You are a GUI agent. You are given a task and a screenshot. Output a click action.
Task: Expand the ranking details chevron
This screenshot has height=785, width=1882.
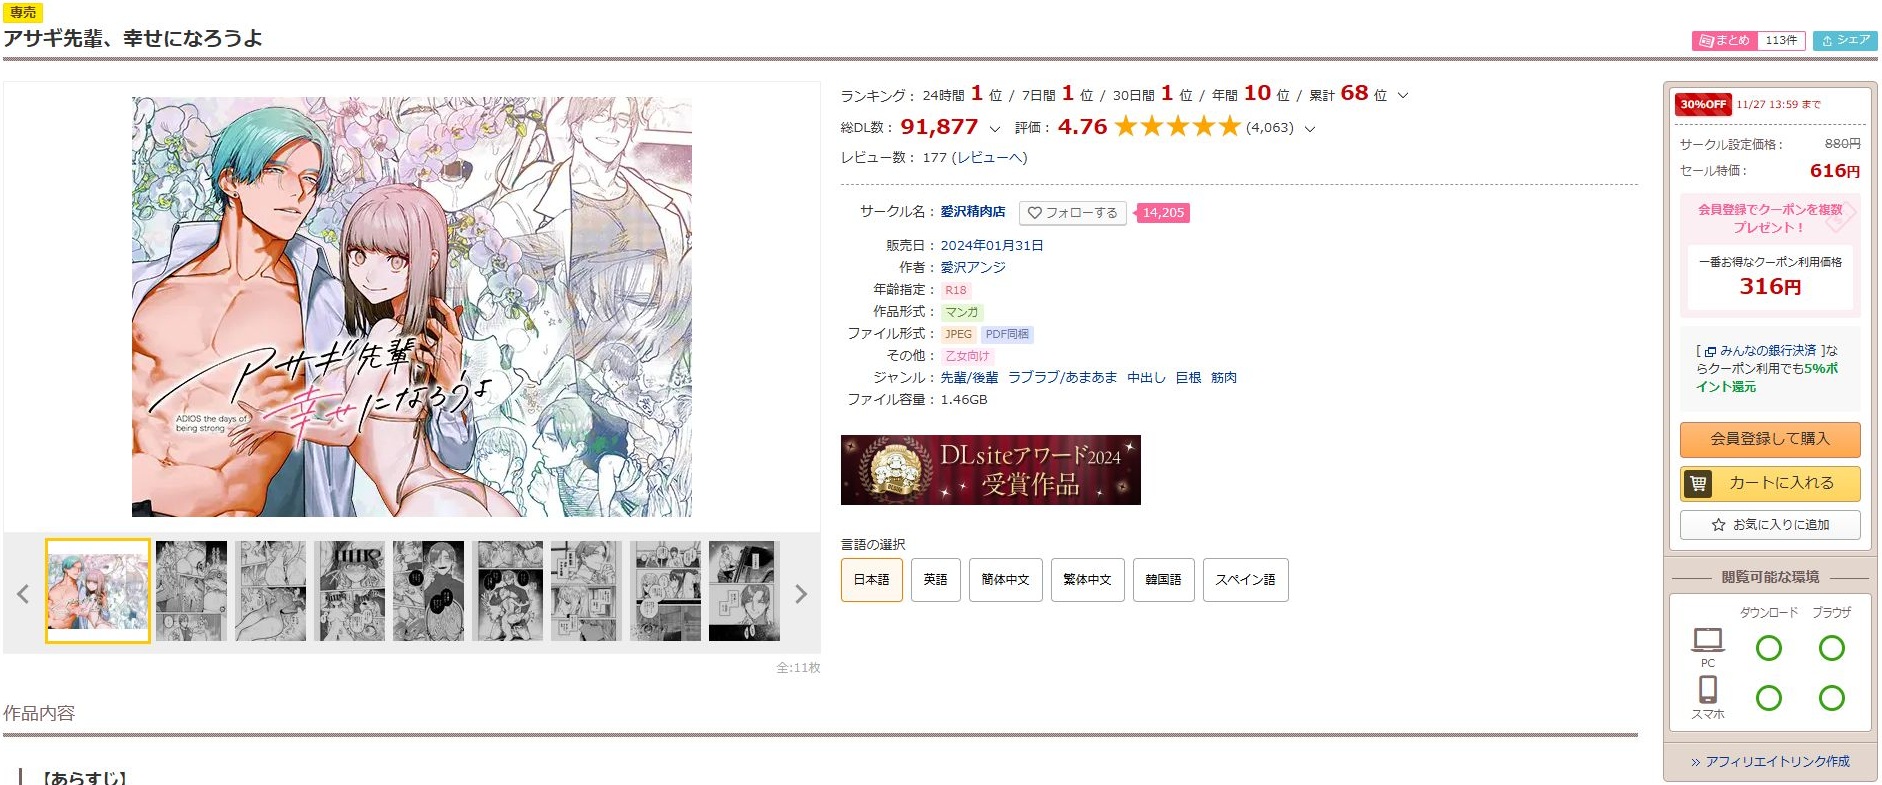click(x=1403, y=96)
